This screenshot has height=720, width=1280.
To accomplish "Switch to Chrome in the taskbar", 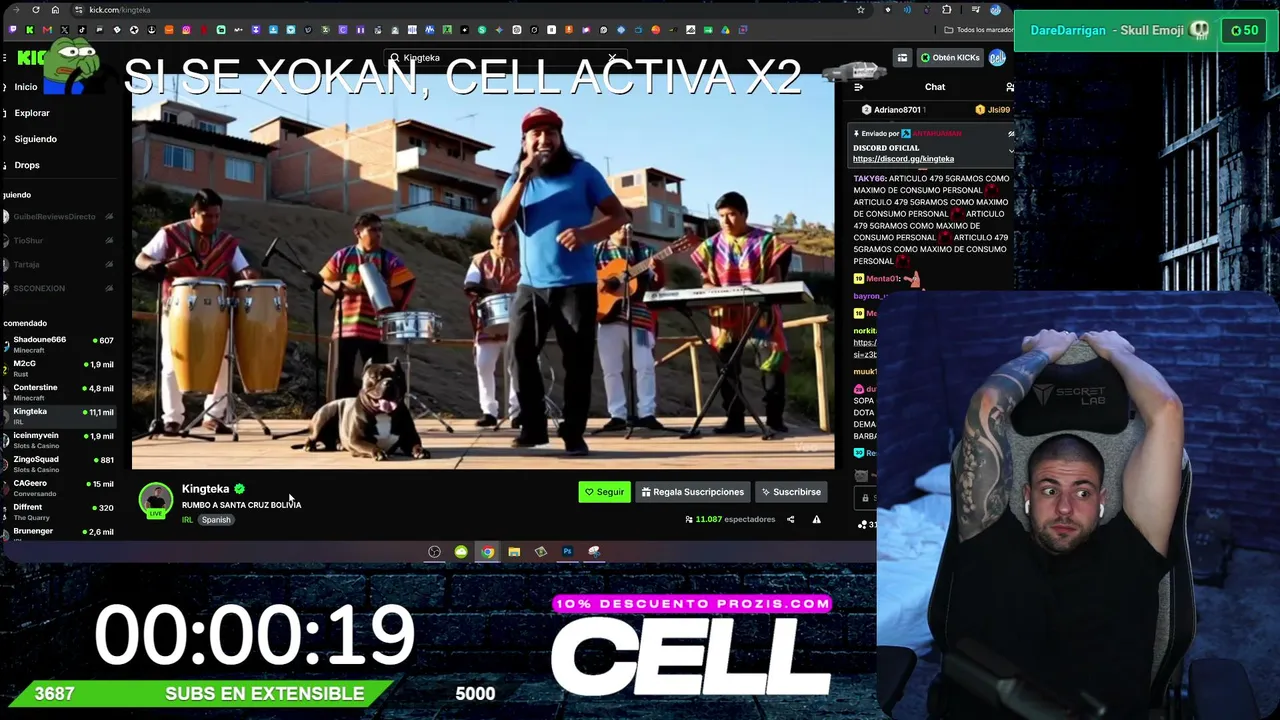I will click(487, 552).
